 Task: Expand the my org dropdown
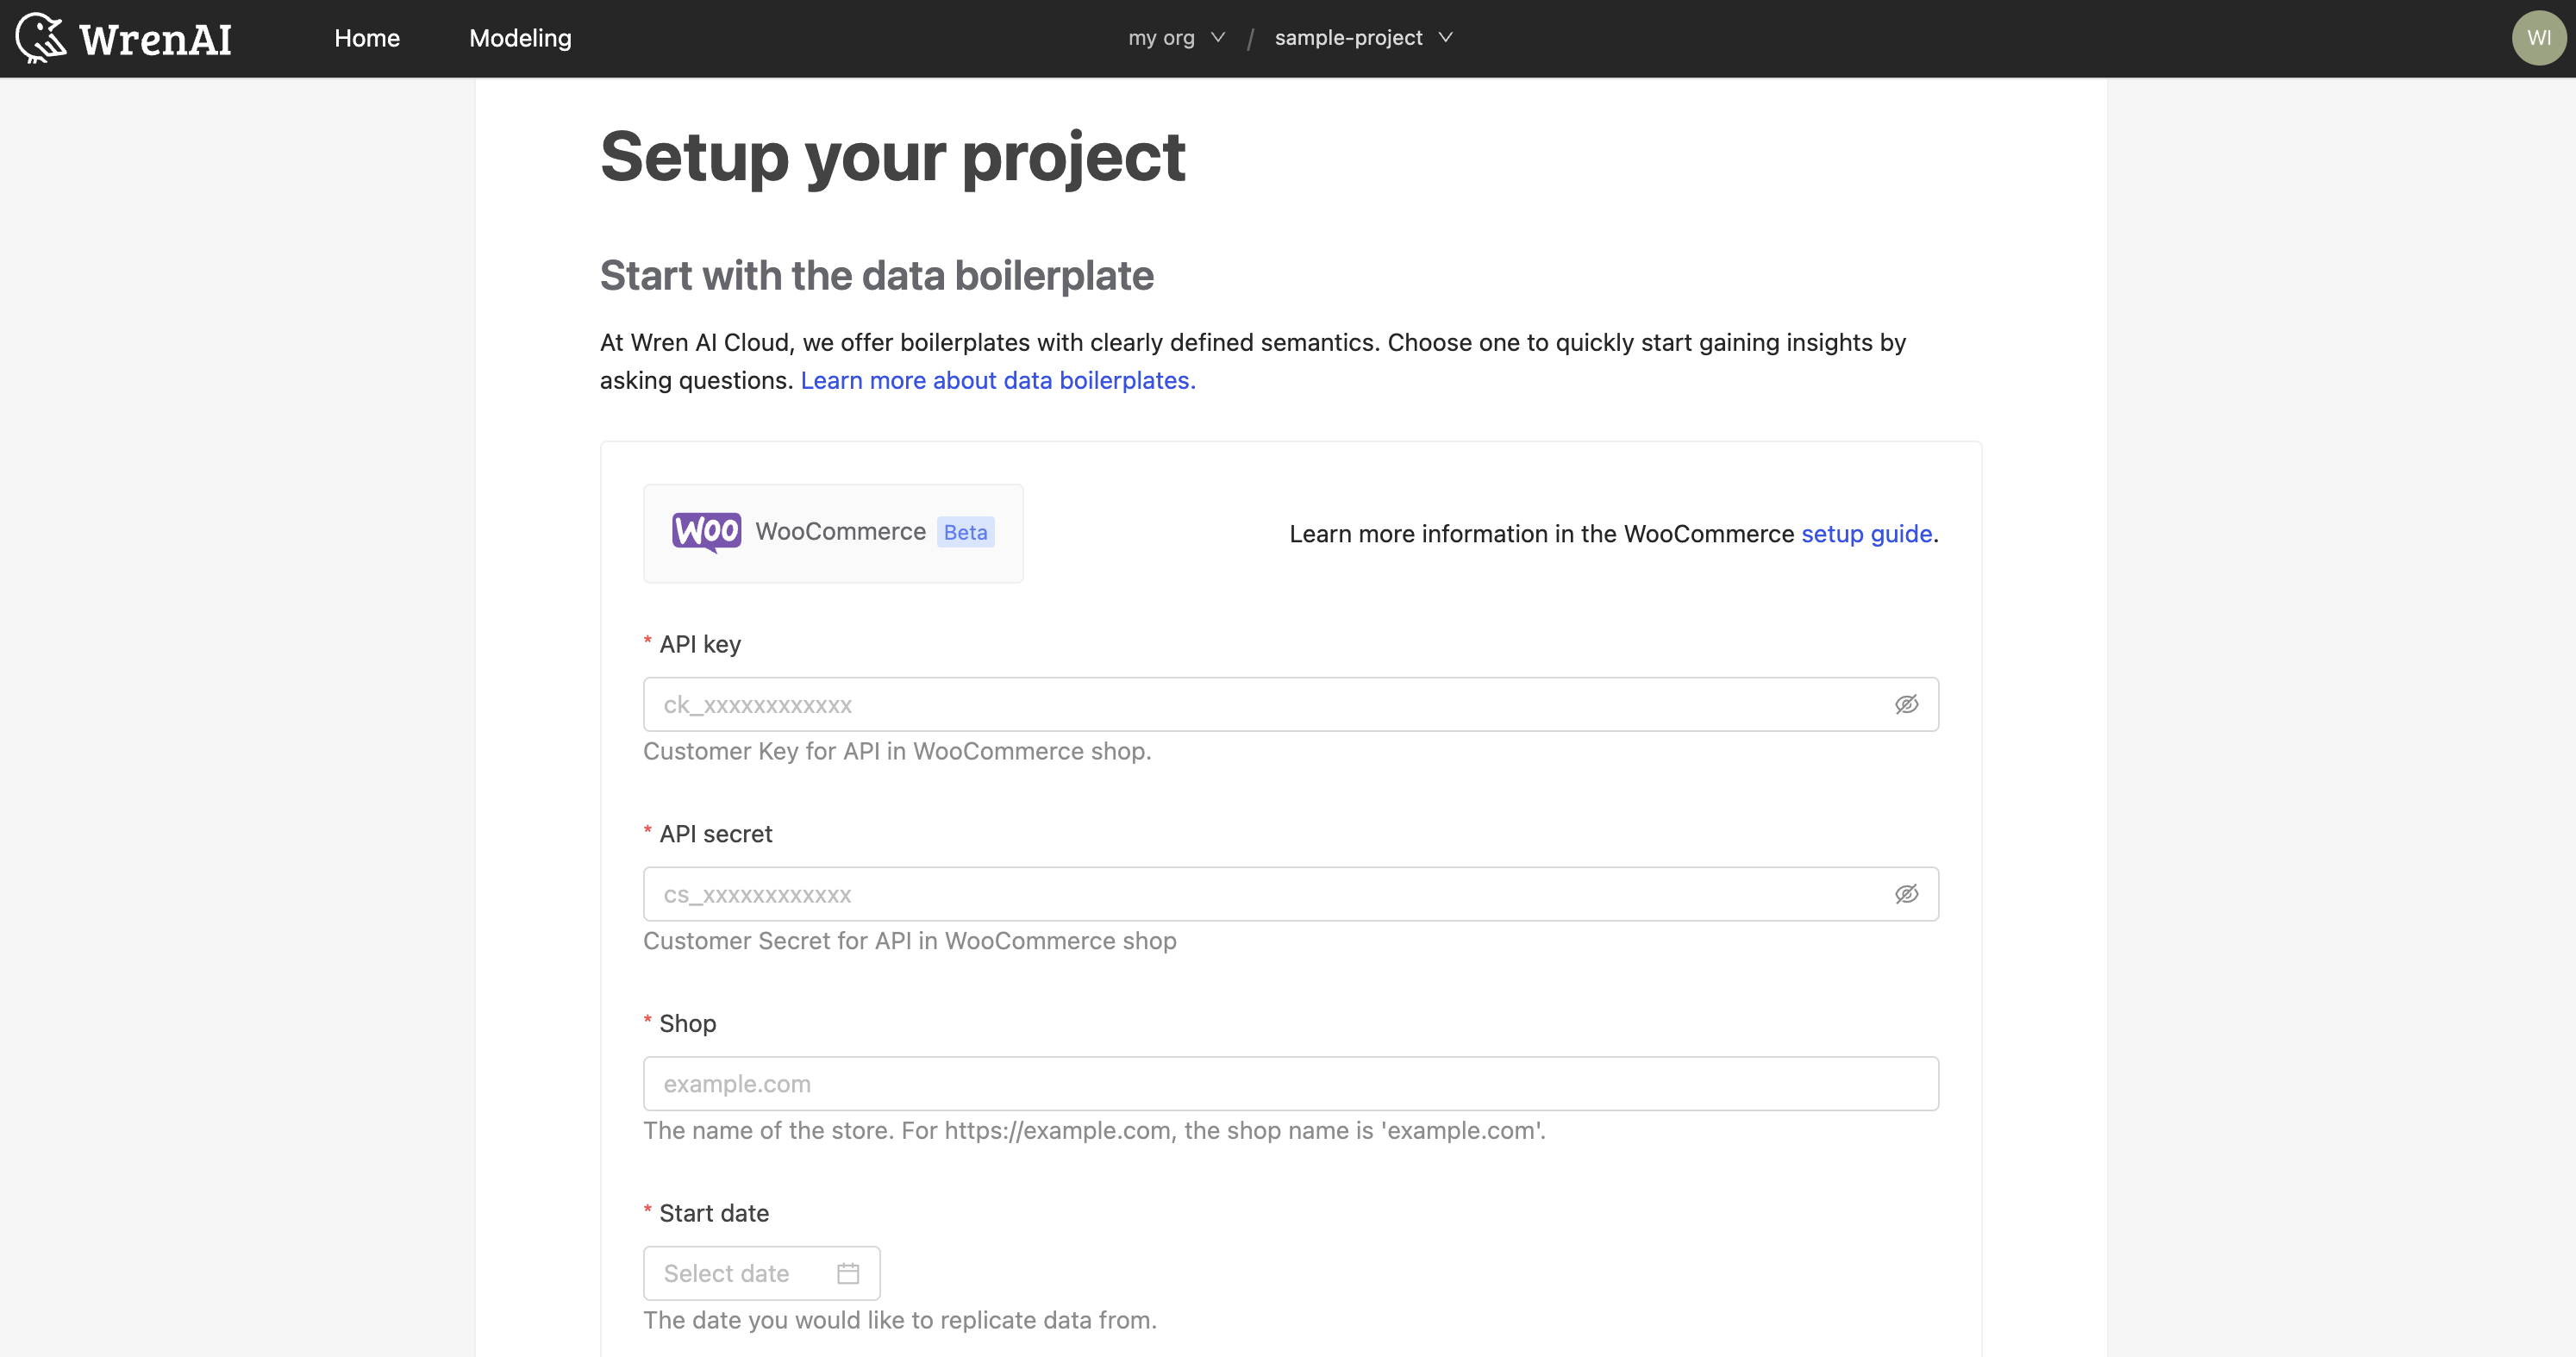1176,38
